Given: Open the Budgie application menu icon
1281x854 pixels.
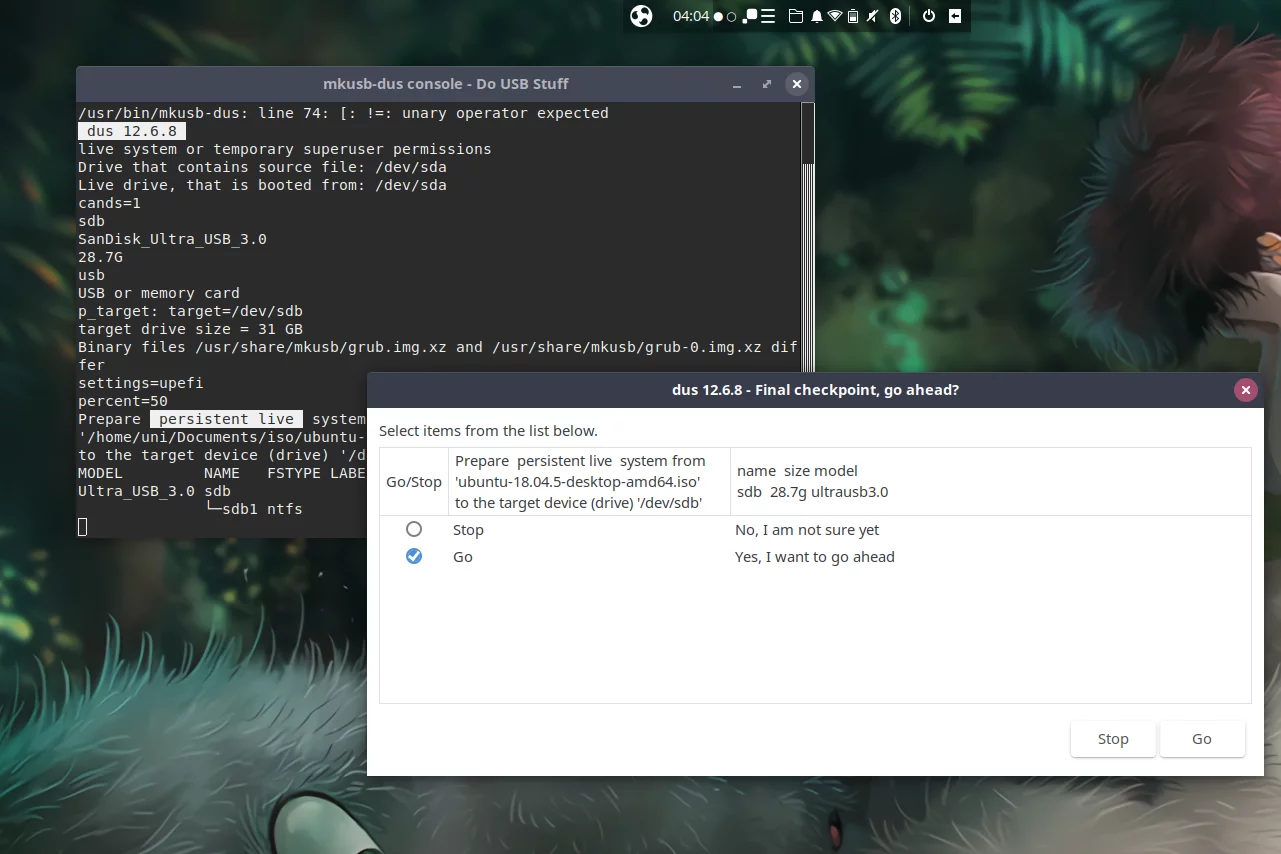Looking at the screenshot, I should 641,16.
